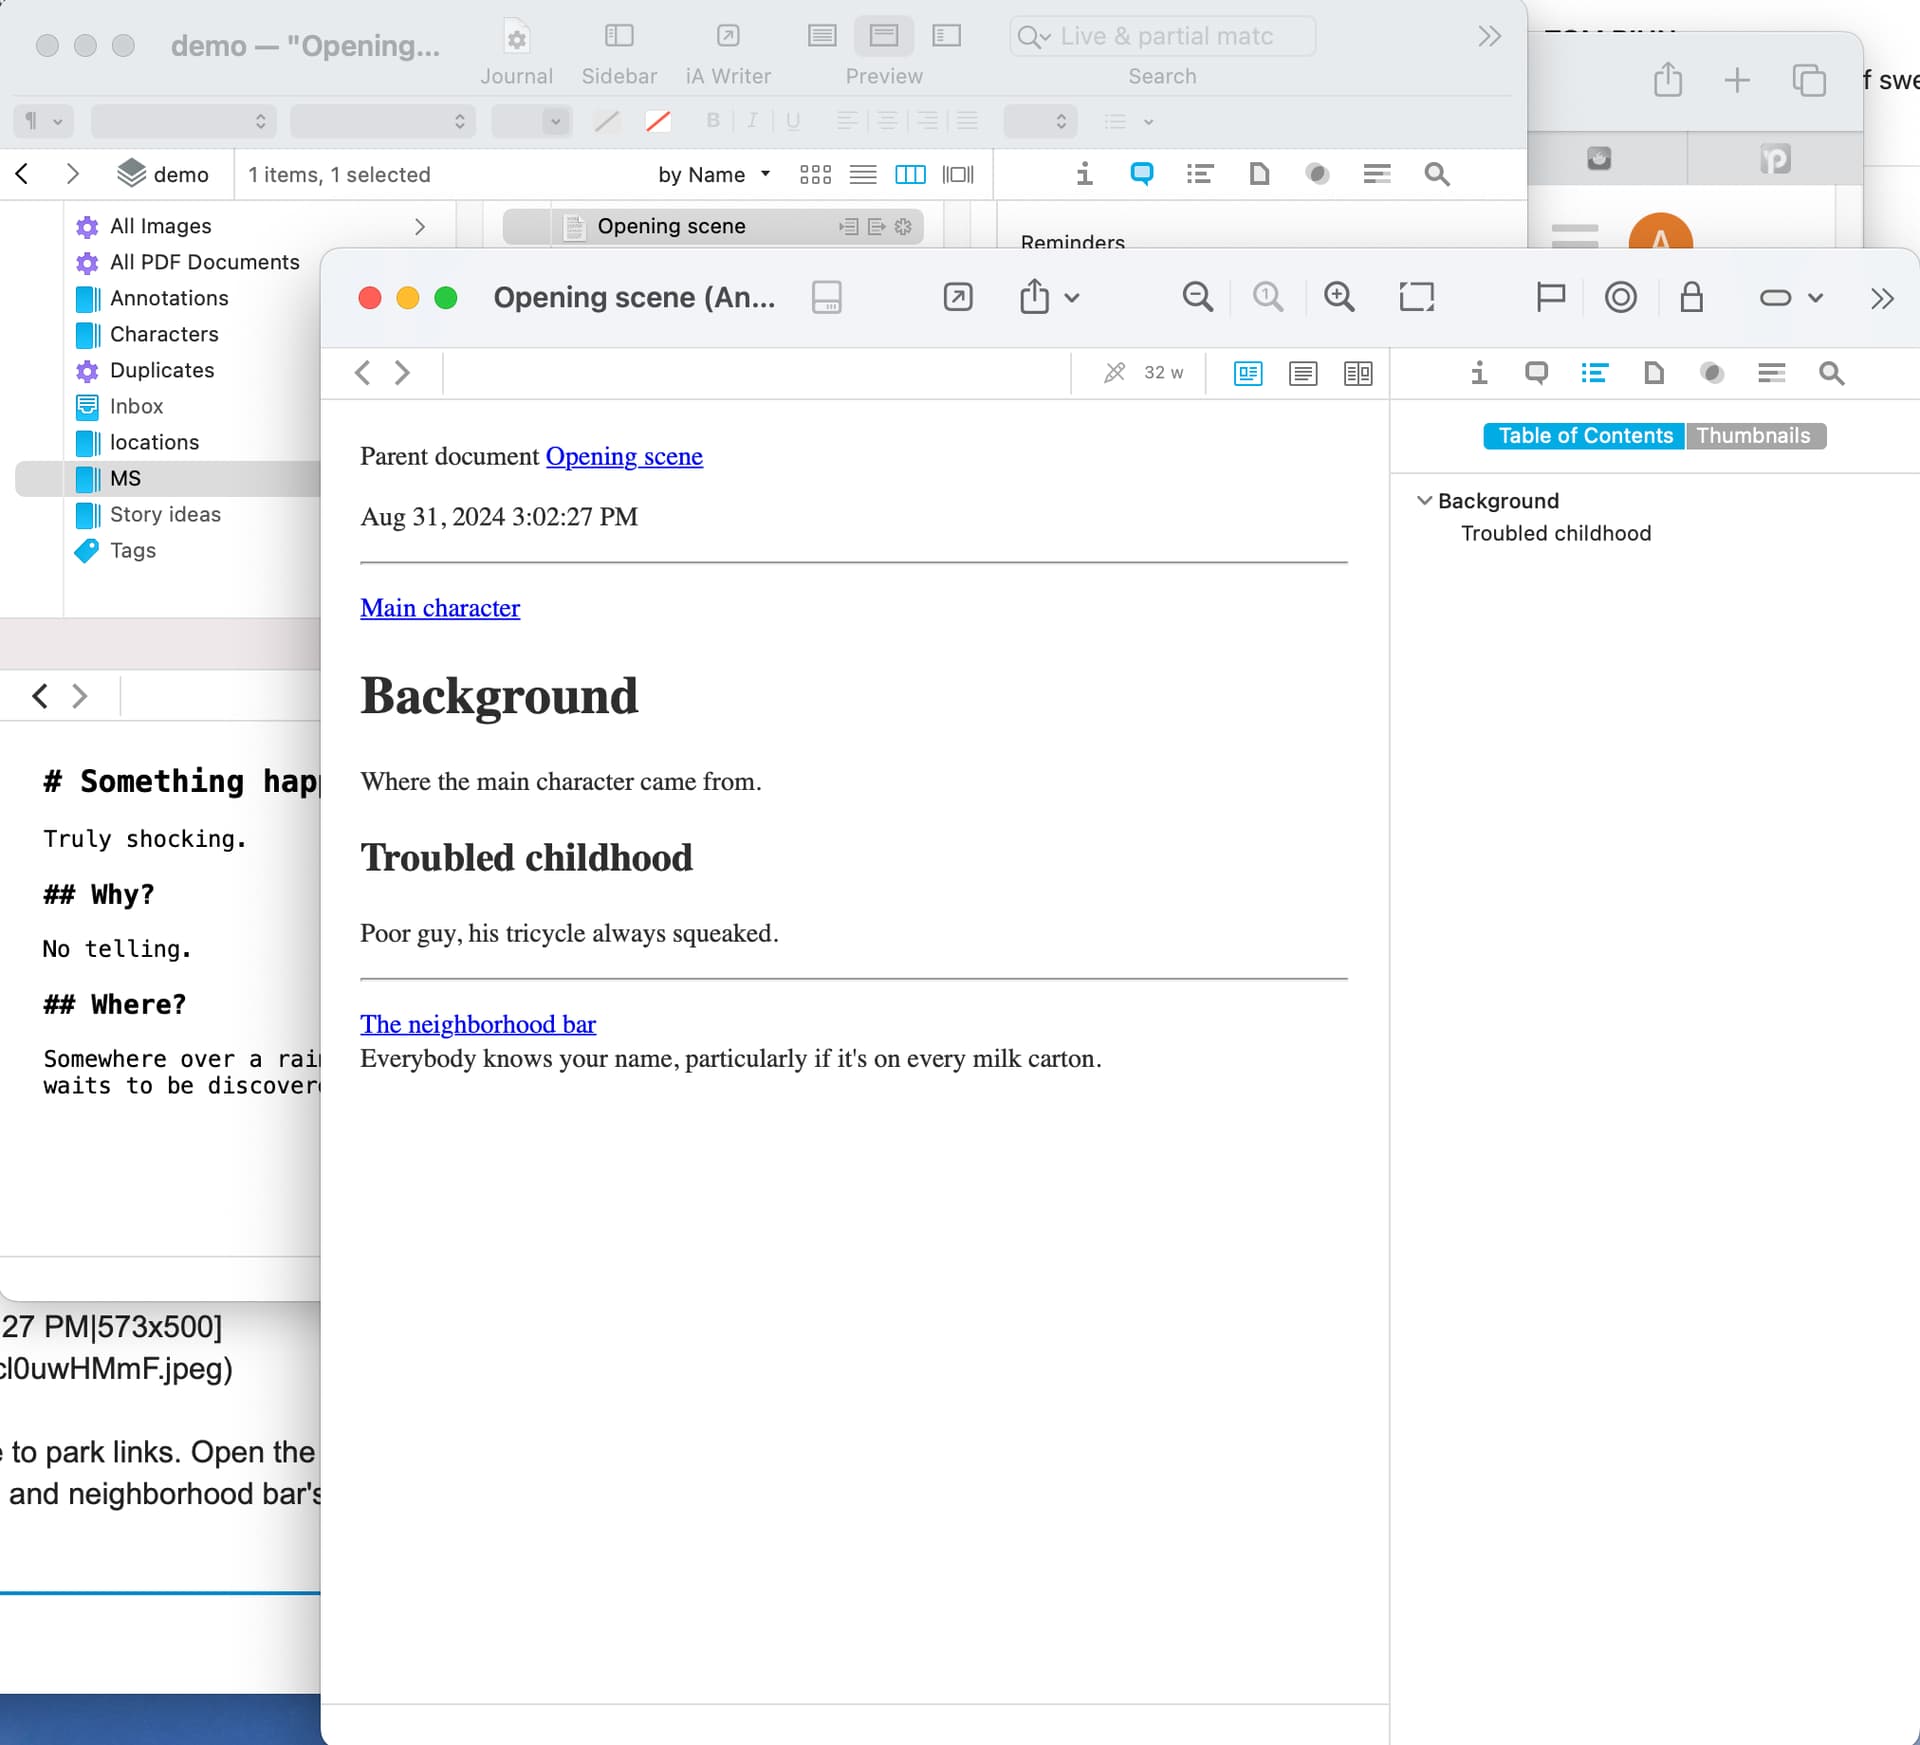Collapse the Background outline entry
This screenshot has height=1745, width=1920.
click(1424, 500)
